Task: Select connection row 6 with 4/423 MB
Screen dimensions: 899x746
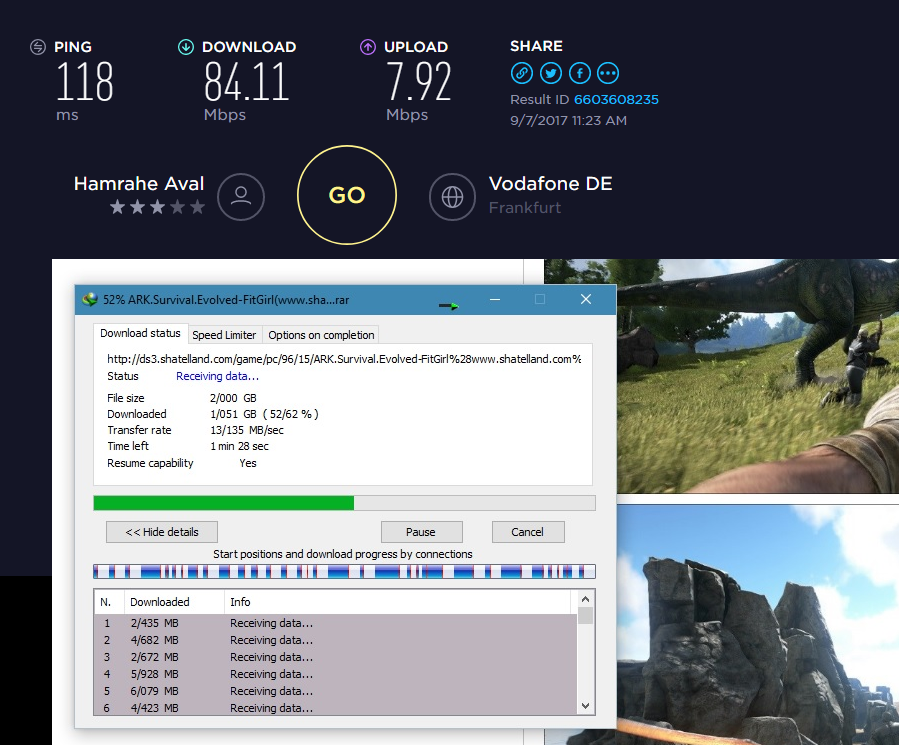Action: tap(335, 708)
